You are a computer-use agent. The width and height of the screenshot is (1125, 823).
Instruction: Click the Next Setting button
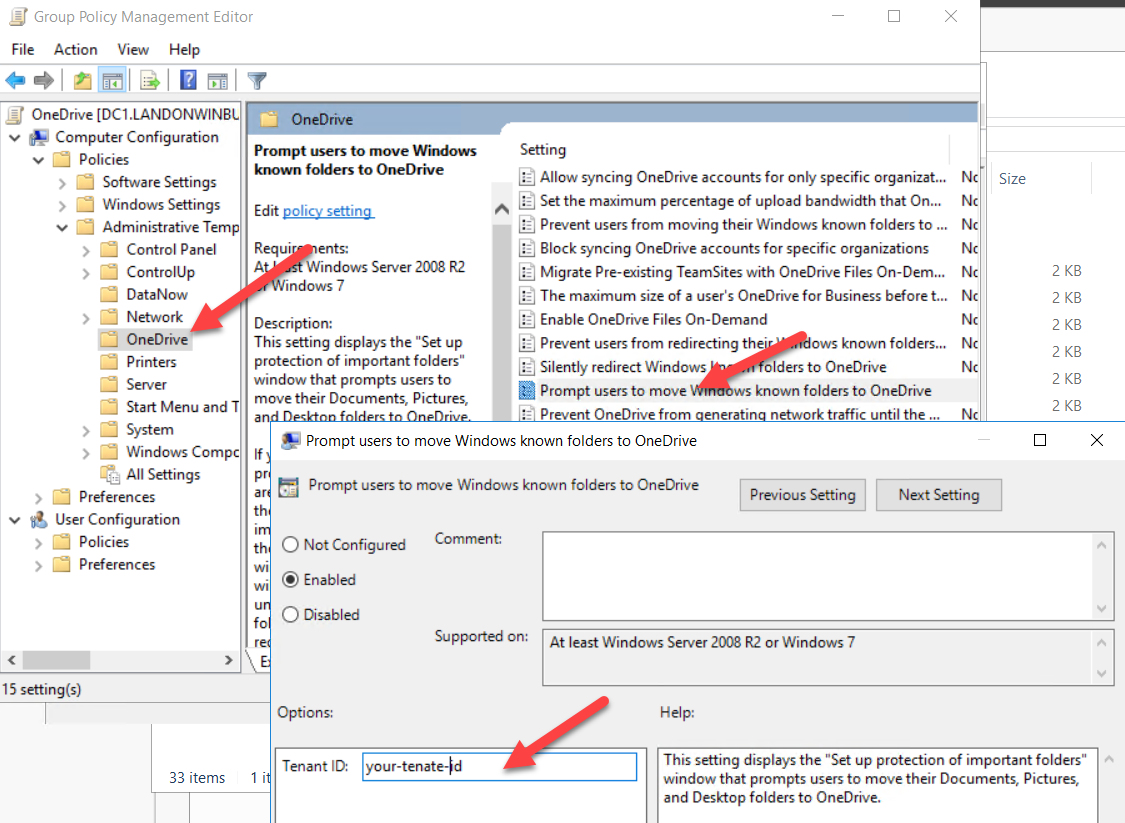coord(938,494)
